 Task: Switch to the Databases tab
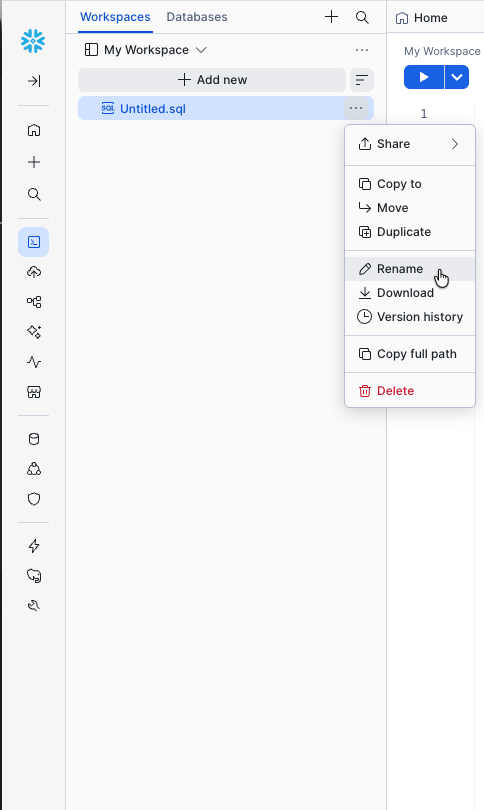197,17
